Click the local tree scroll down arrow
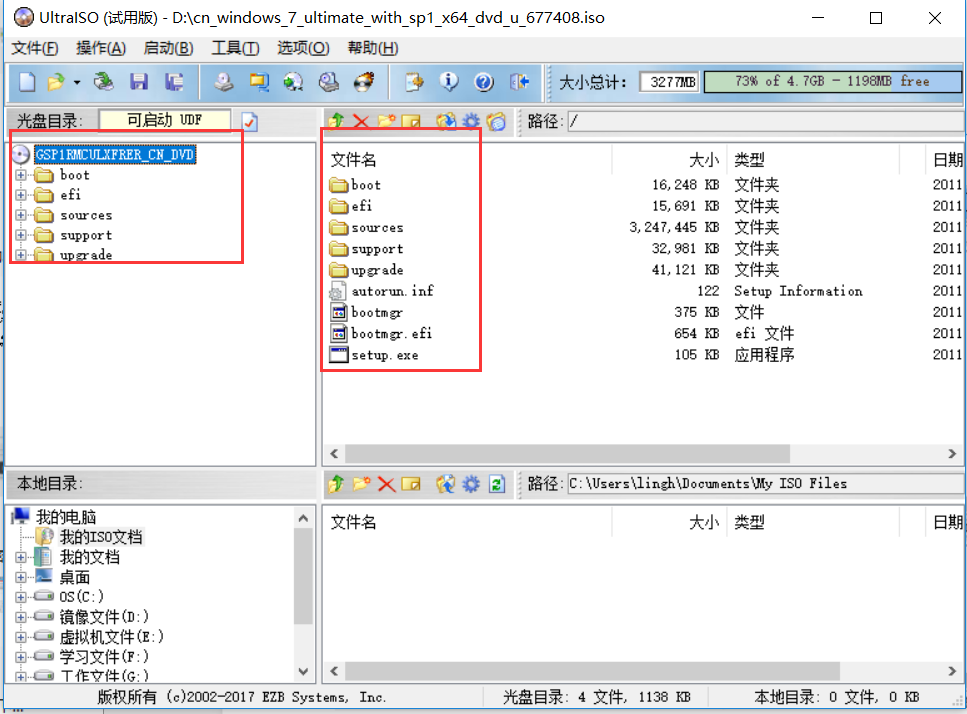 (x=303, y=671)
